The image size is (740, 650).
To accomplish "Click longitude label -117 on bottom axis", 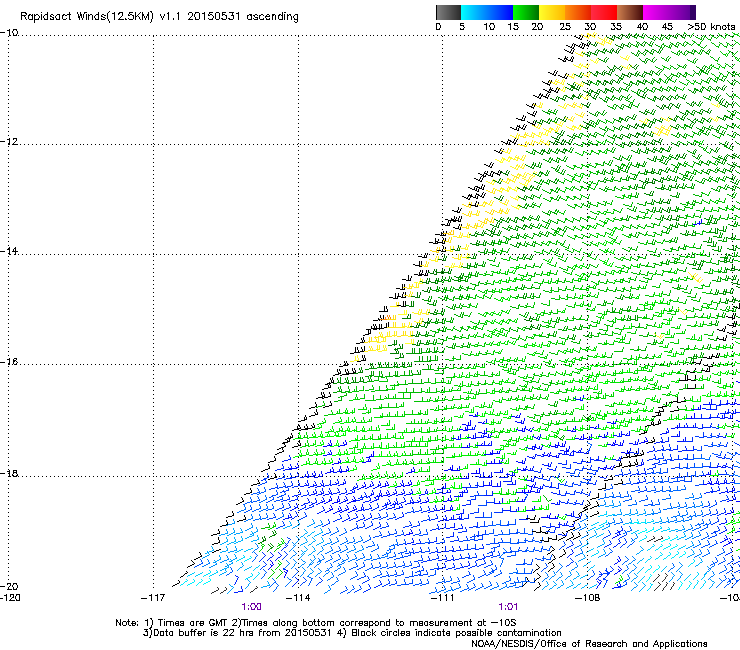I will pyautogui.click(x=153, y=598).
